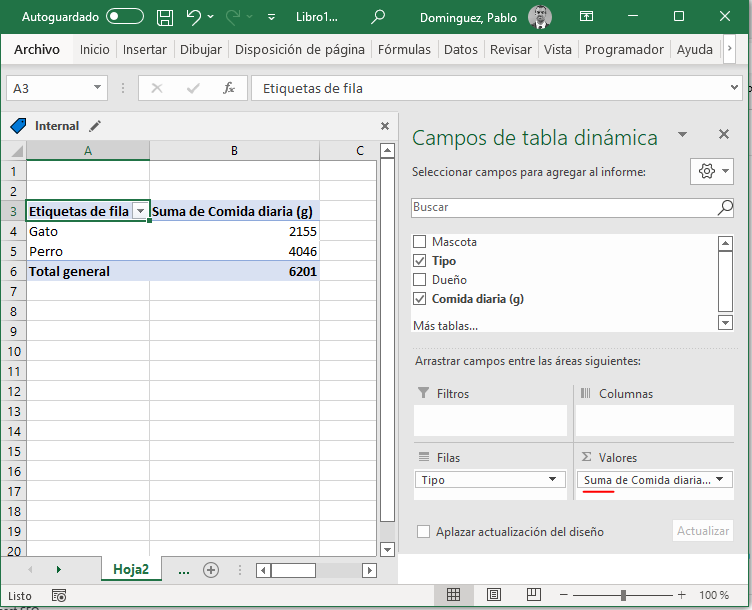The height and width of the screenshot is (610, 752).
Task: Click the 4046 value cell
Action: point(235,252)
